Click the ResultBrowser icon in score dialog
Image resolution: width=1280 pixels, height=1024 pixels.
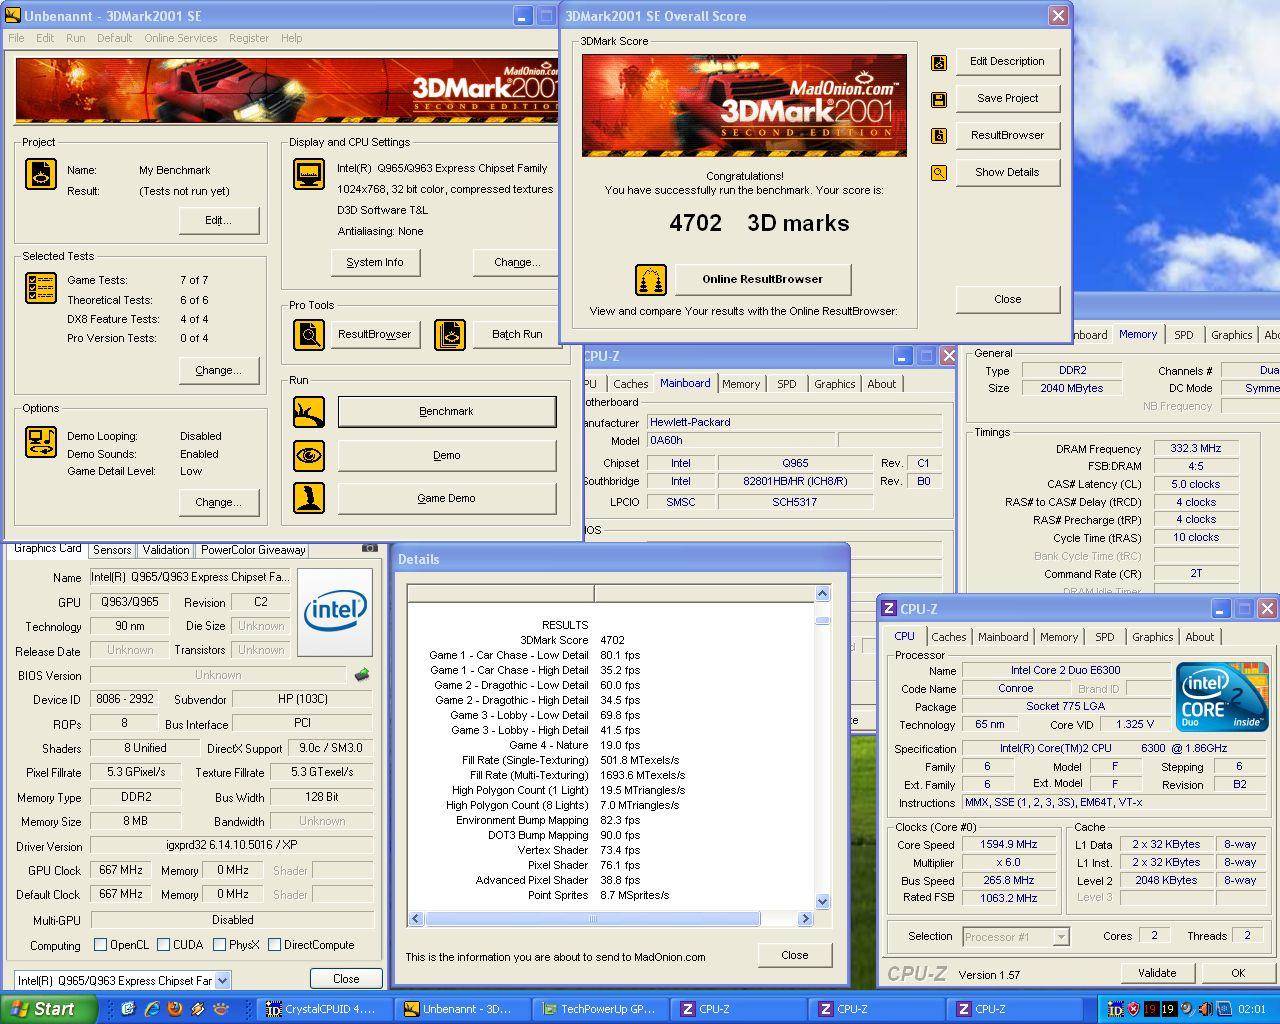click(938, 136)
